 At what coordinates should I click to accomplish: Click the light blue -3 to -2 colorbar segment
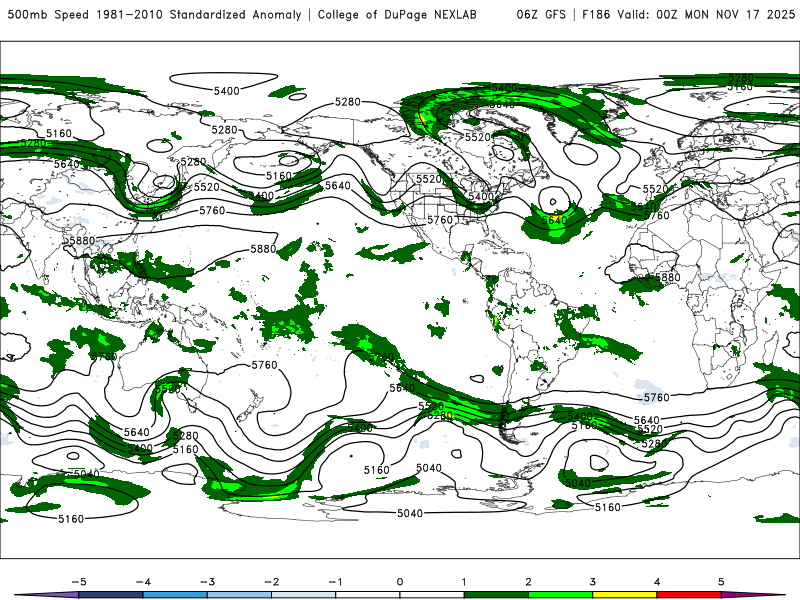click(x=239, y=595)
